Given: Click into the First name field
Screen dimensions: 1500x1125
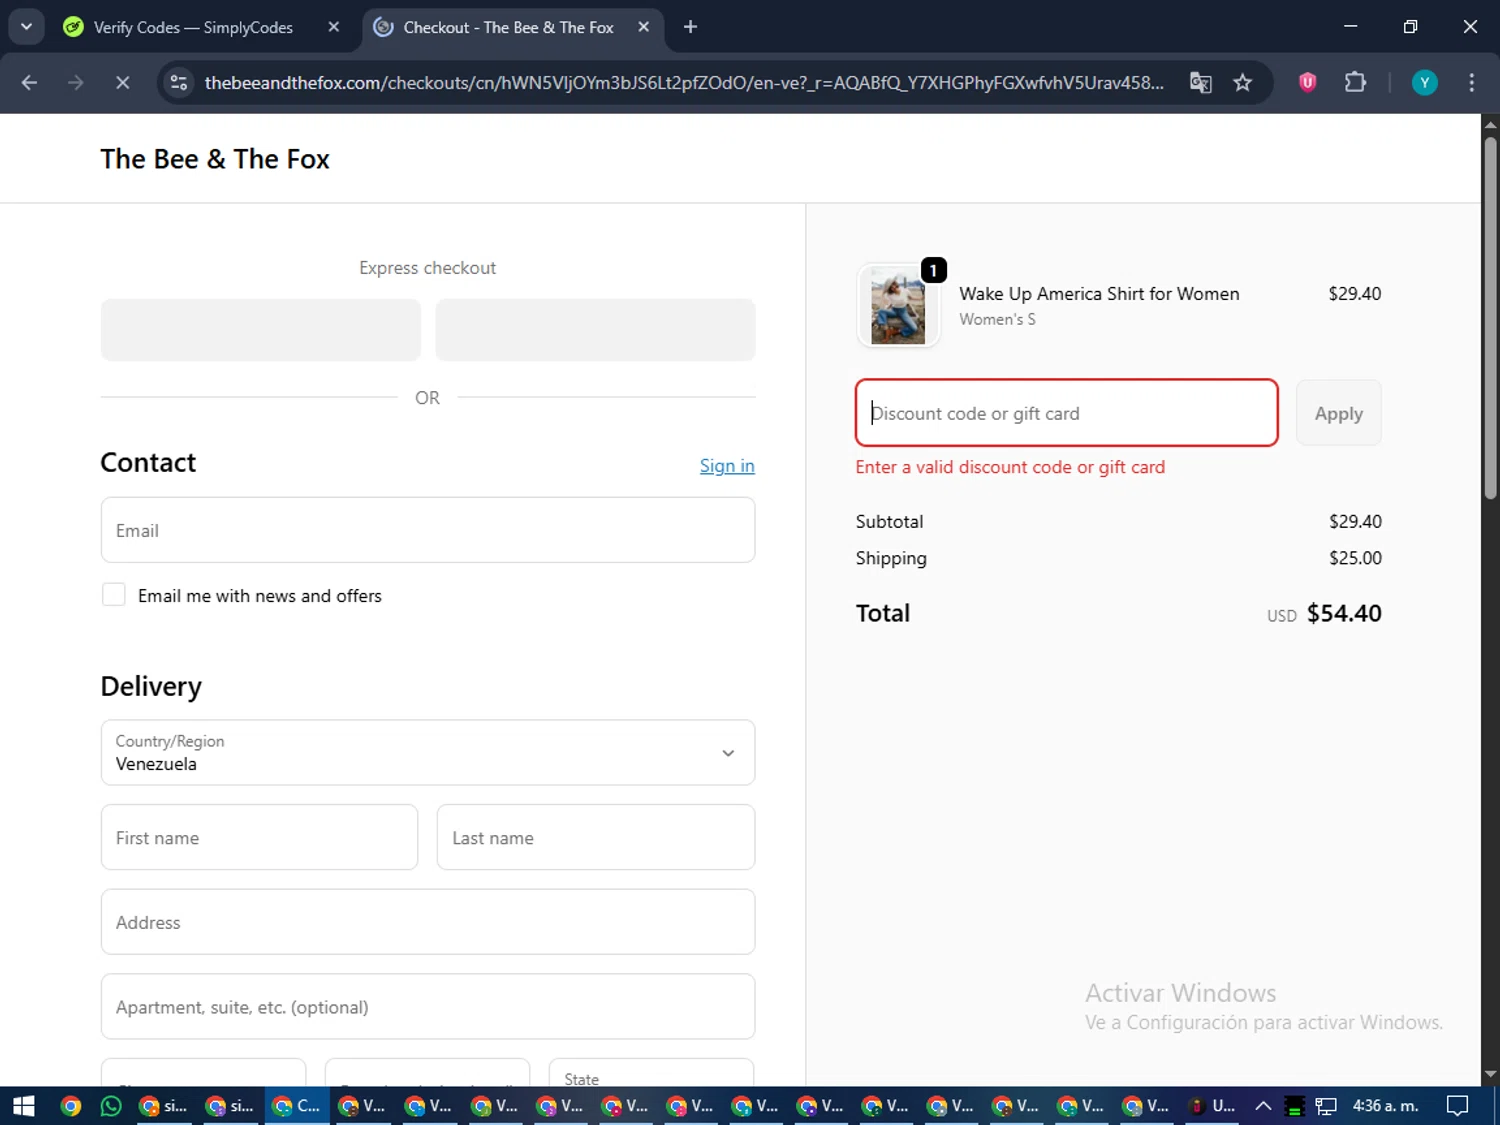Looking at the screenshot, I should (x=259, y=838).
